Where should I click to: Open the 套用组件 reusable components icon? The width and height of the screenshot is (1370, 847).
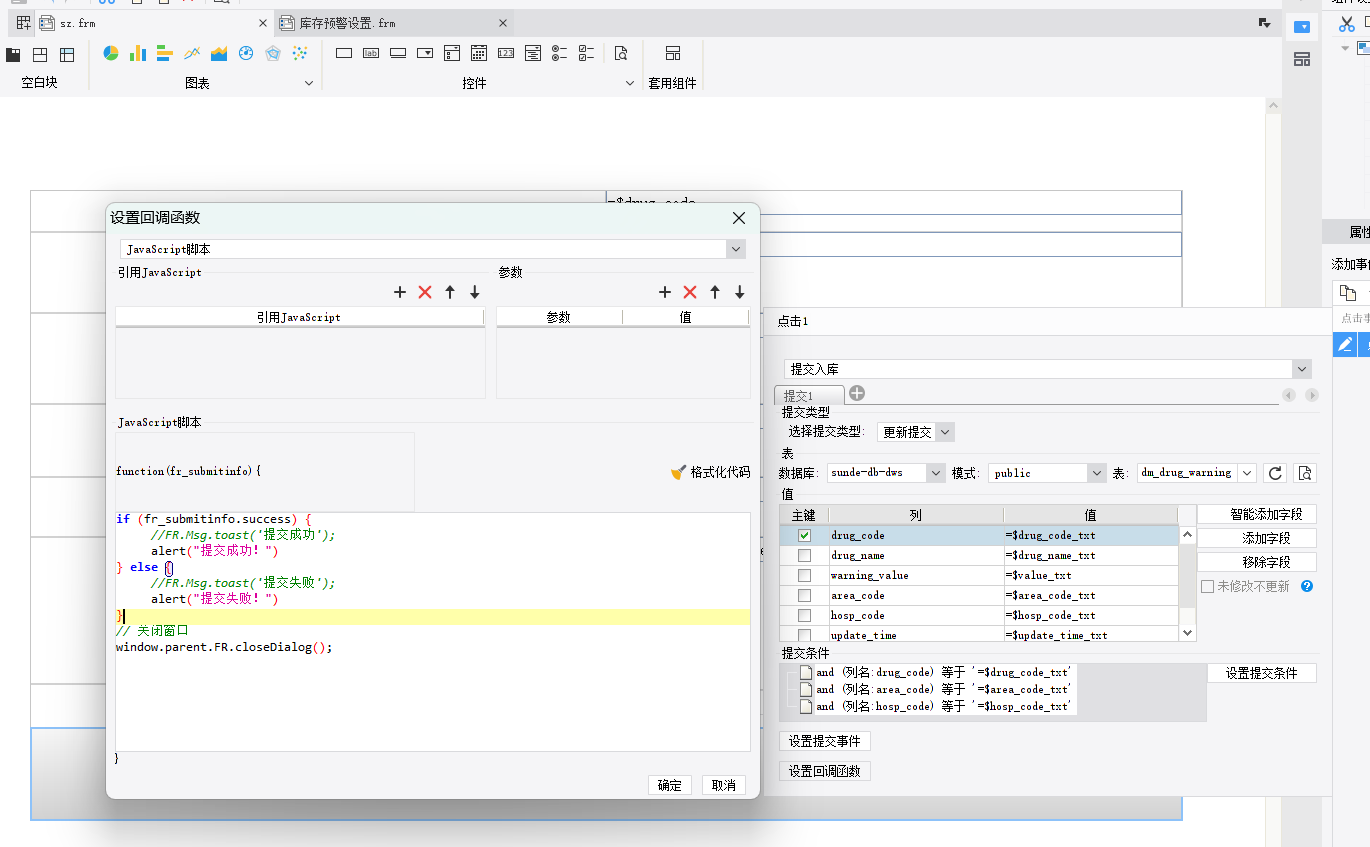tap(672, 53)
